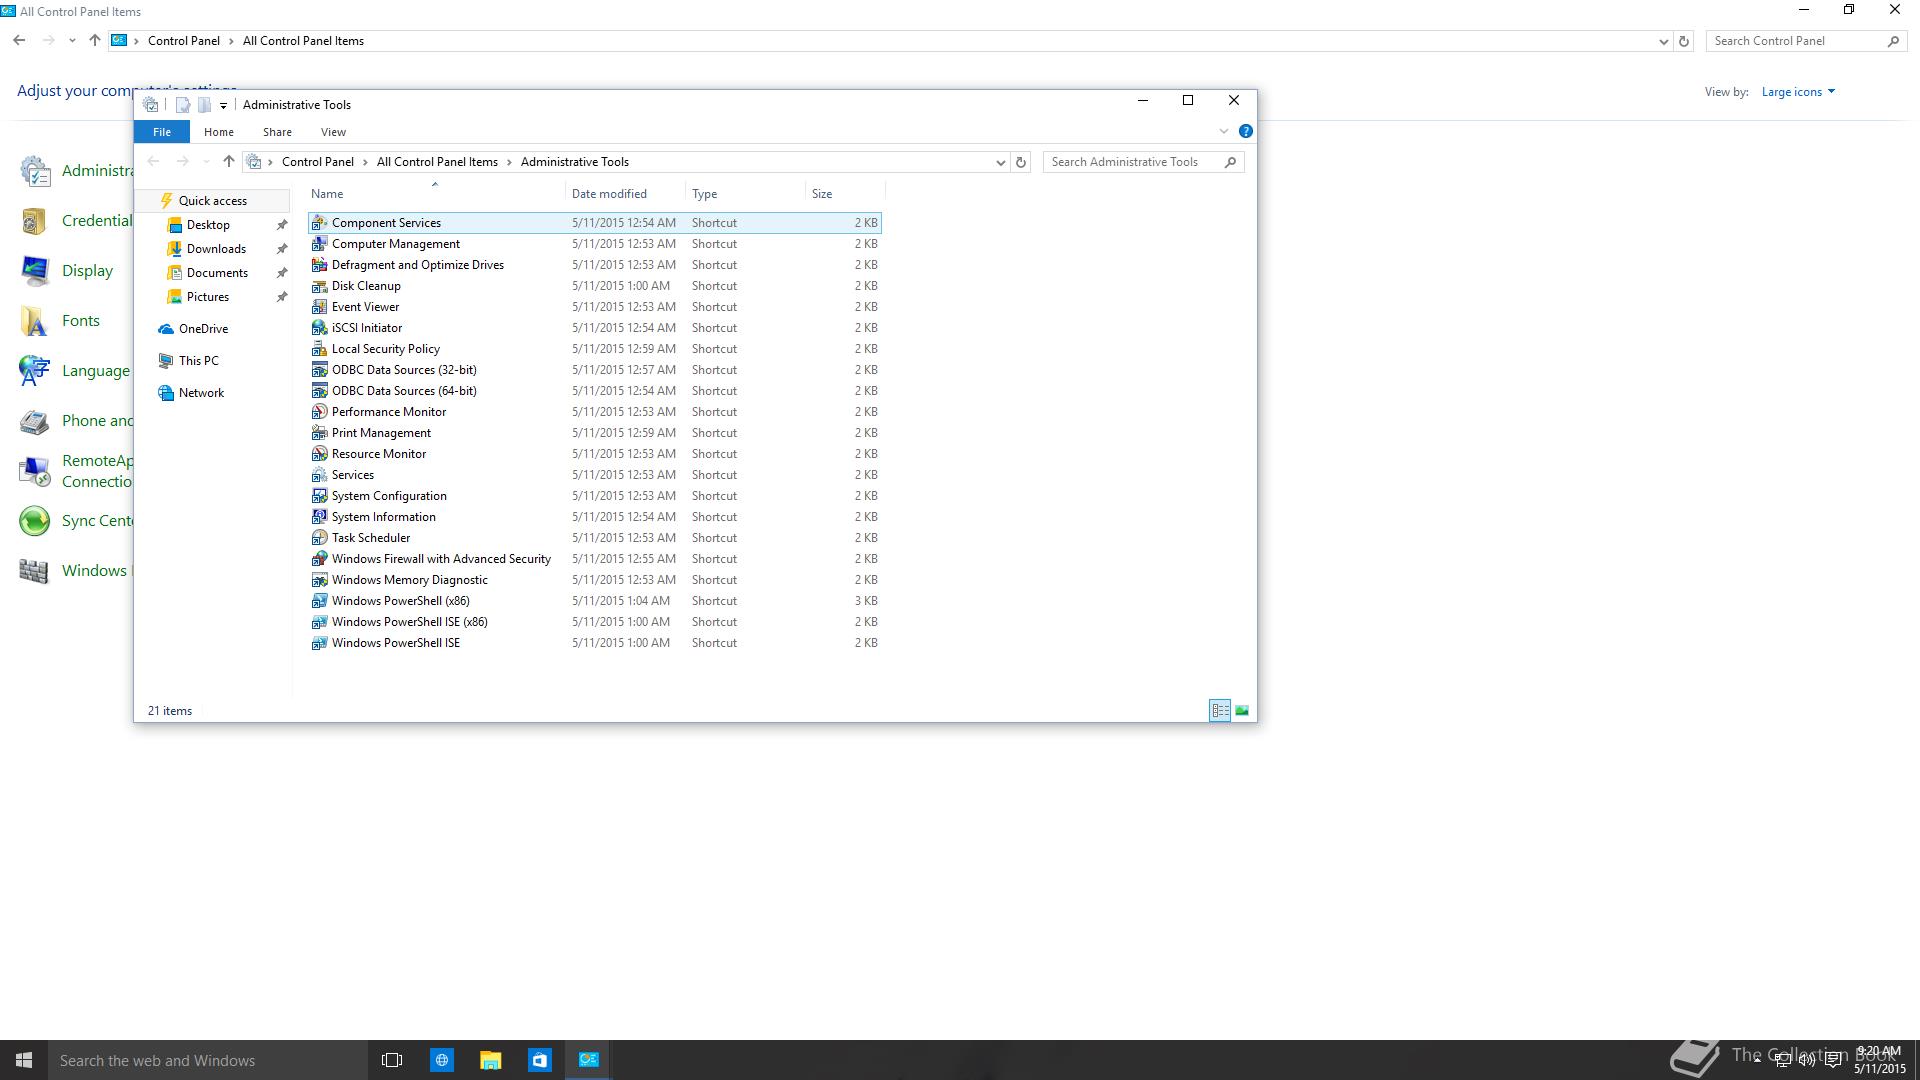Open the View ribbon tab
The image size is (1920, 1080).
333,132
